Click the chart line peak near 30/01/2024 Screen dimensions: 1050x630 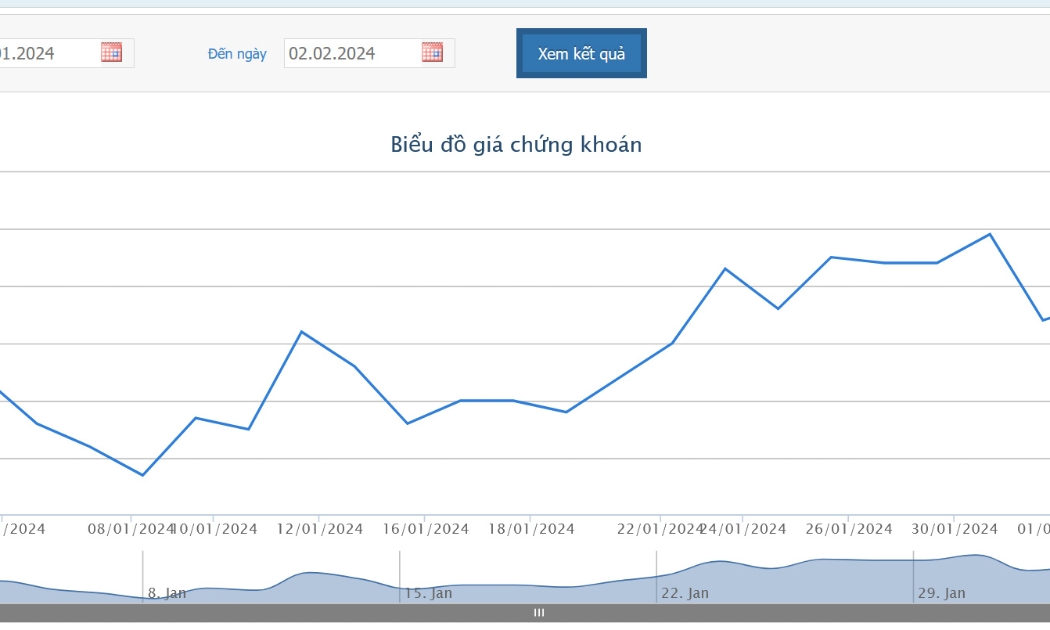(x=990, y=234)
